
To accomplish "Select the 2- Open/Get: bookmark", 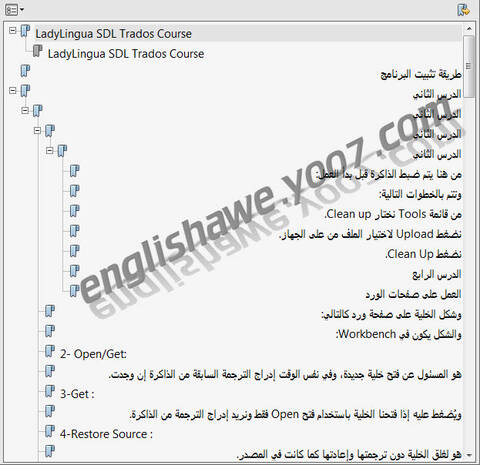I will 93,354.
